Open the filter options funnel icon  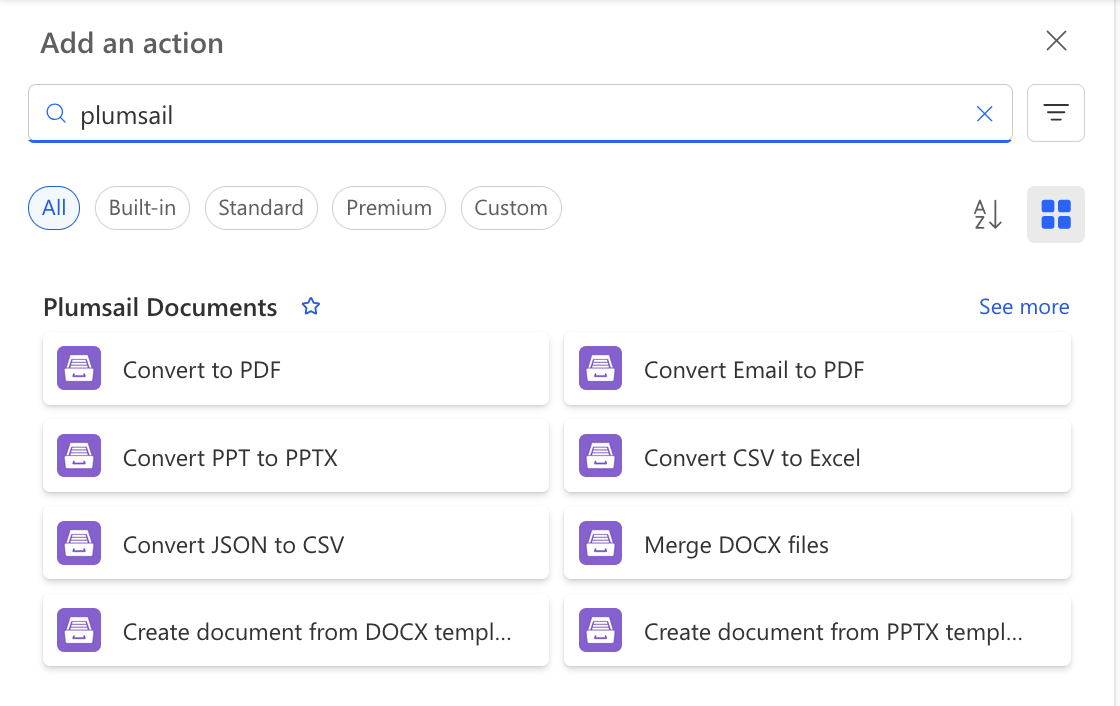1056,113
